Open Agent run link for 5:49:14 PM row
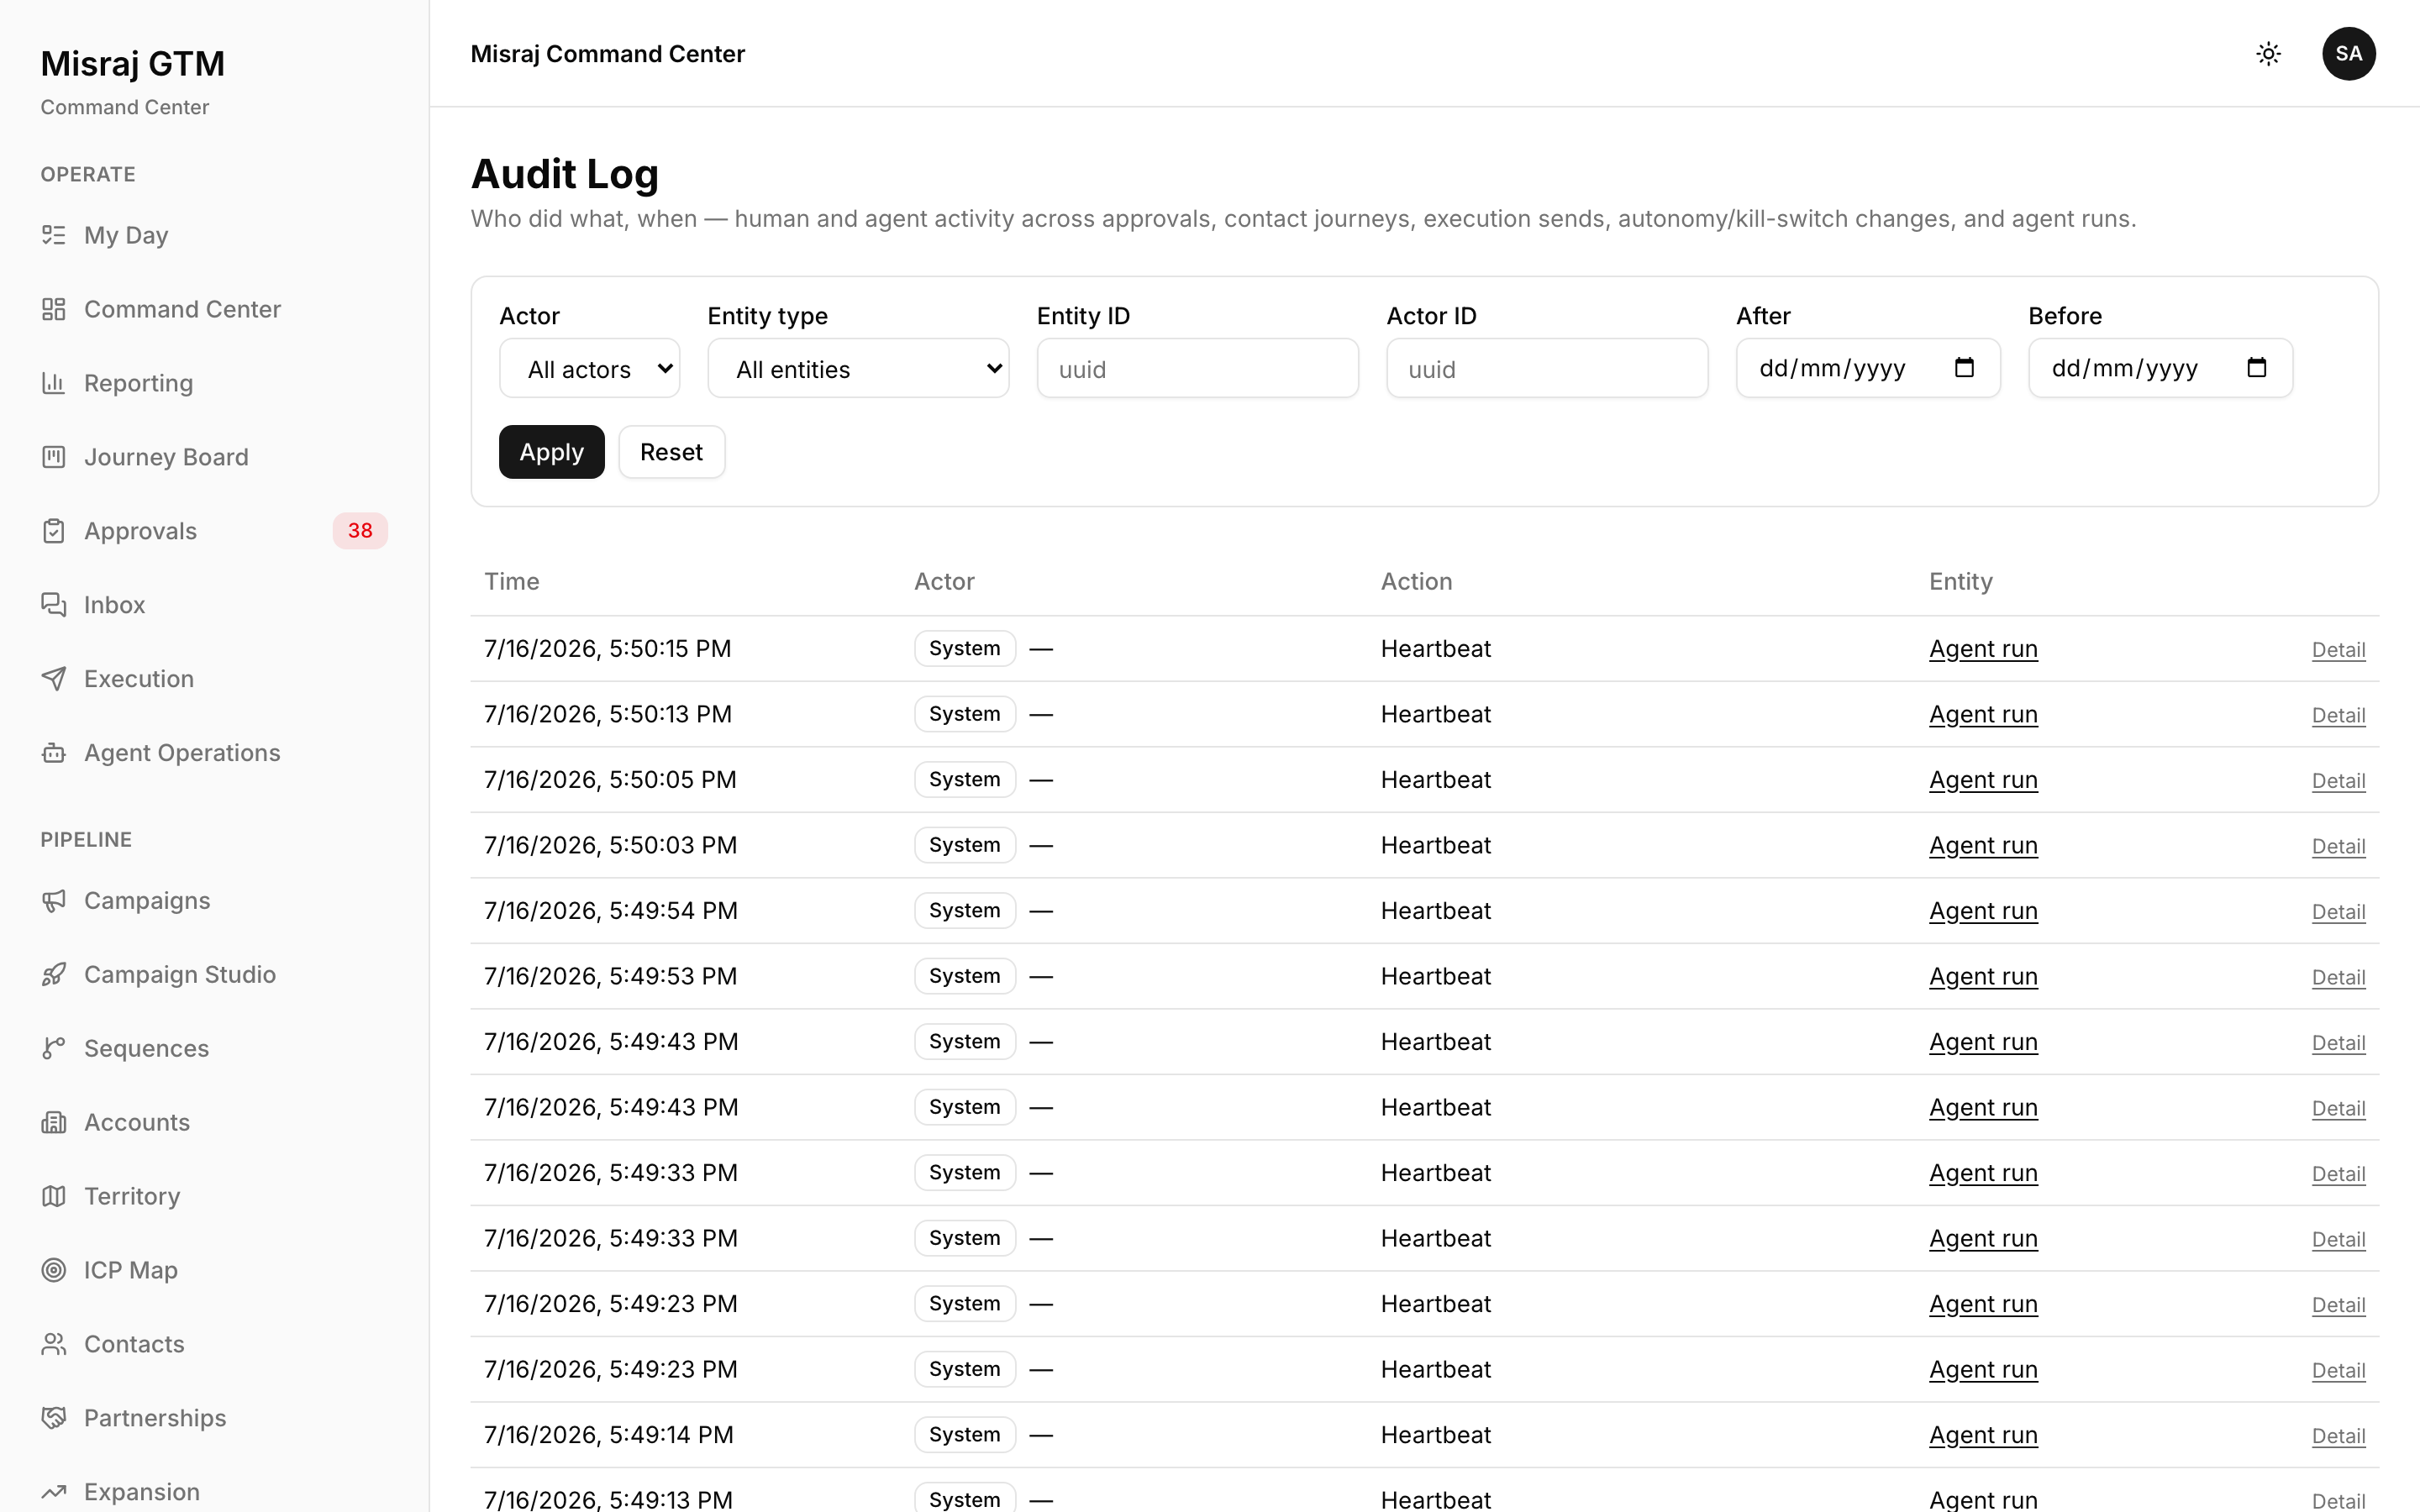 pos(1983,1435)
